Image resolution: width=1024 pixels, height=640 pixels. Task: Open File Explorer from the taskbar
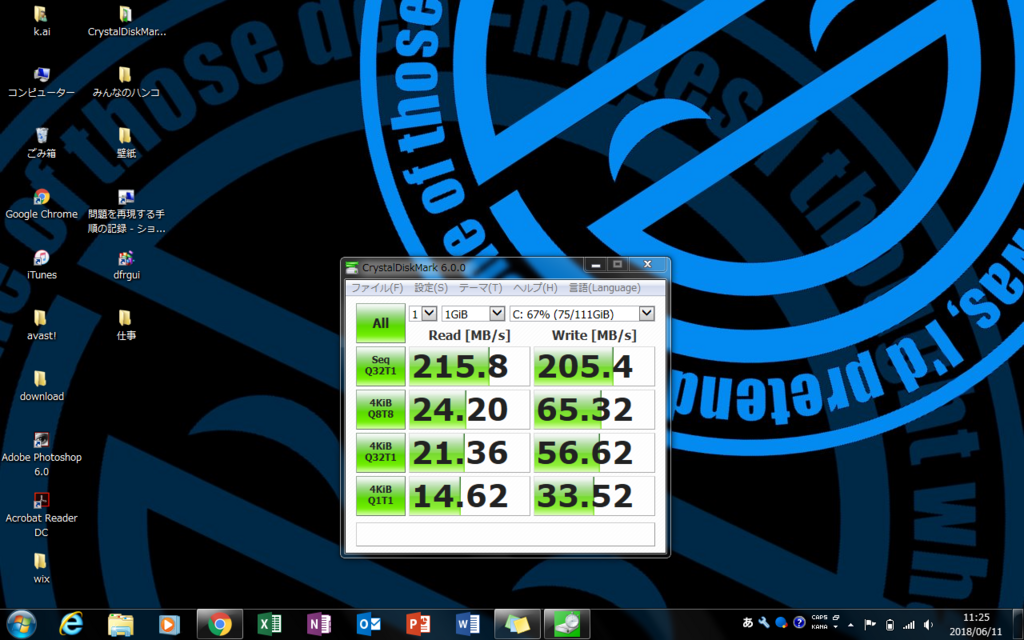pos(121,624)
